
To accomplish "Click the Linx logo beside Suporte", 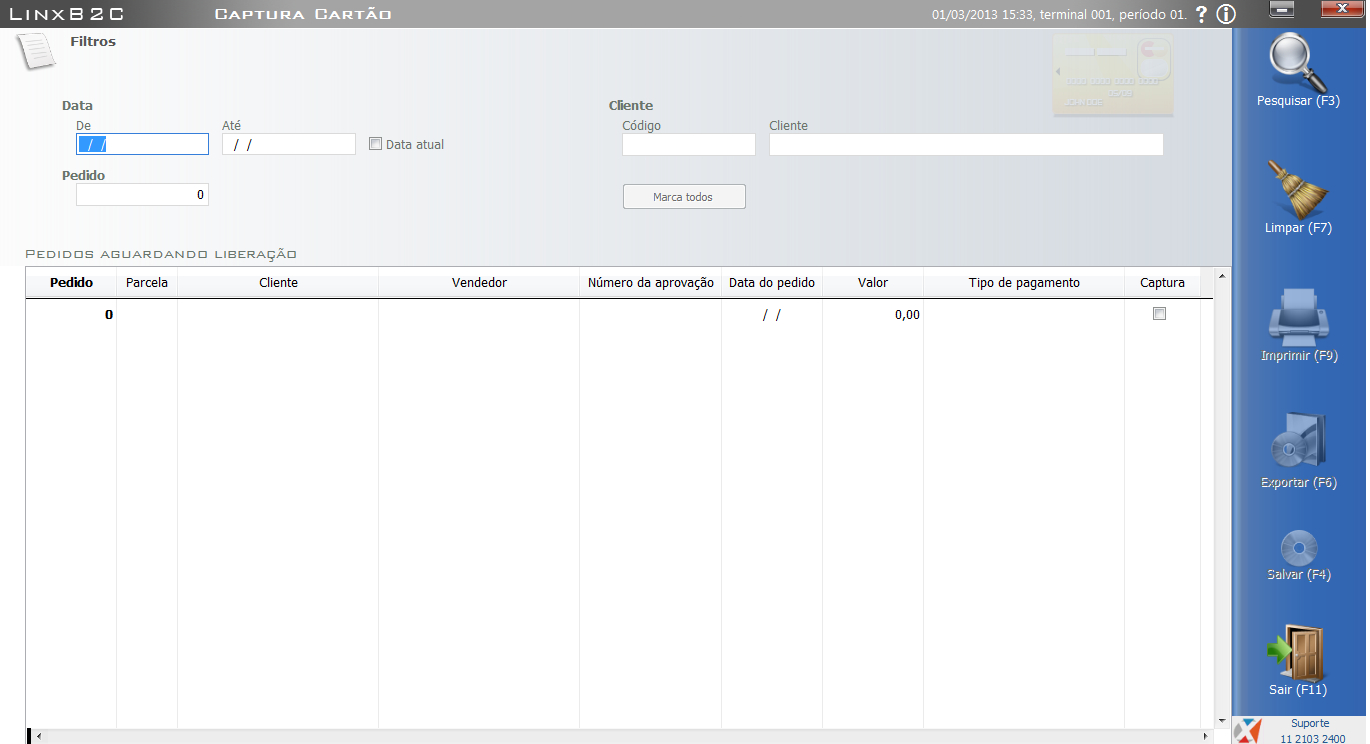I will point(1248,731).
